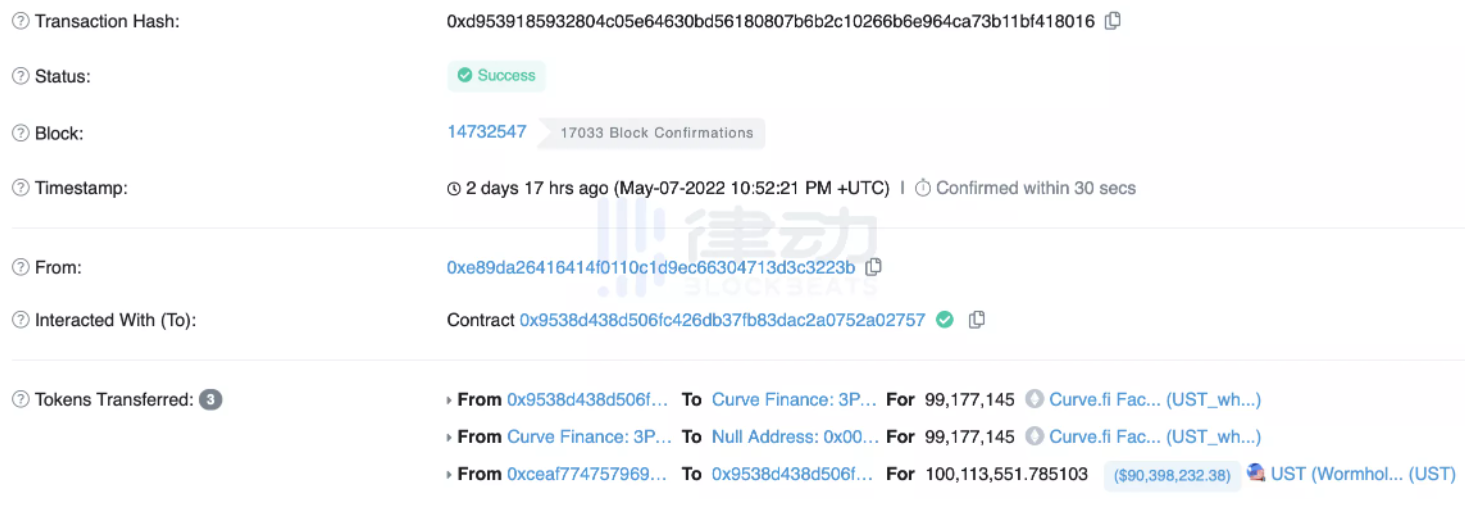Expand first token transfer row arrow
The image size is (1465, 505).
point(449,400)
